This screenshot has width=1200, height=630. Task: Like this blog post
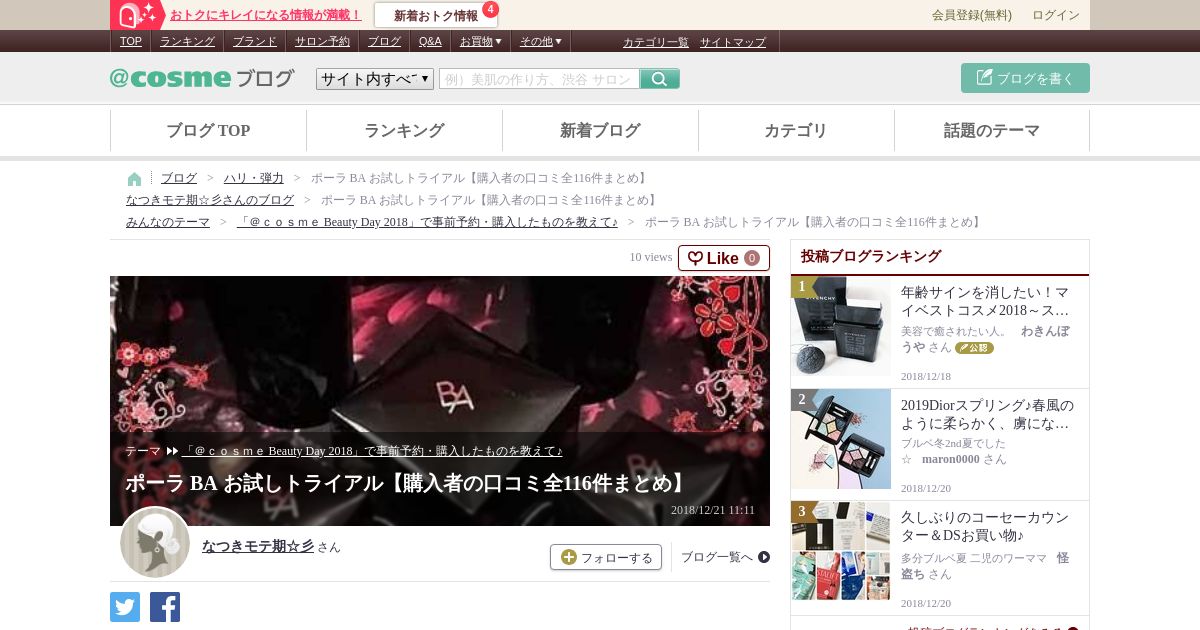[724, 258]
